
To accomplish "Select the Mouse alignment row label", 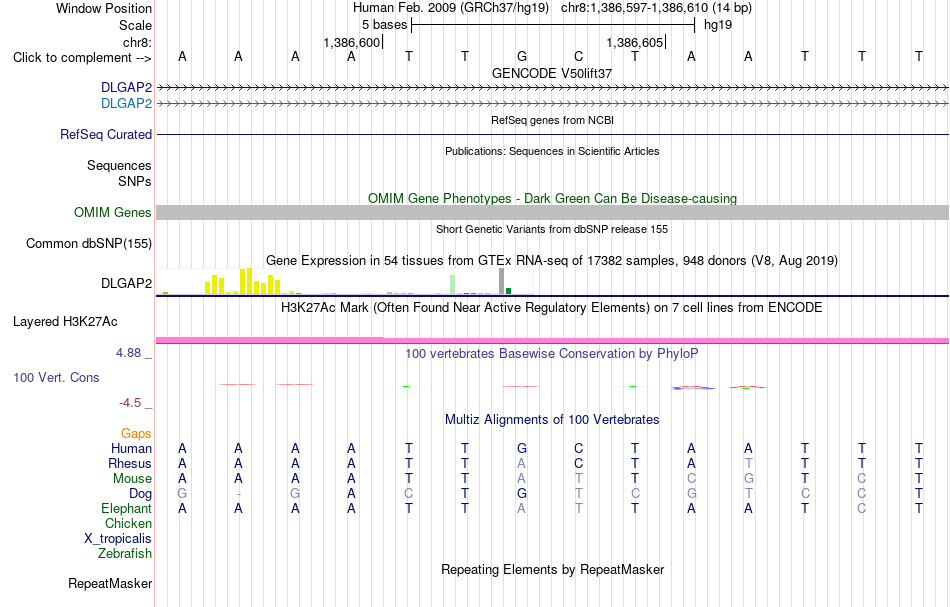I will [132, 479].
